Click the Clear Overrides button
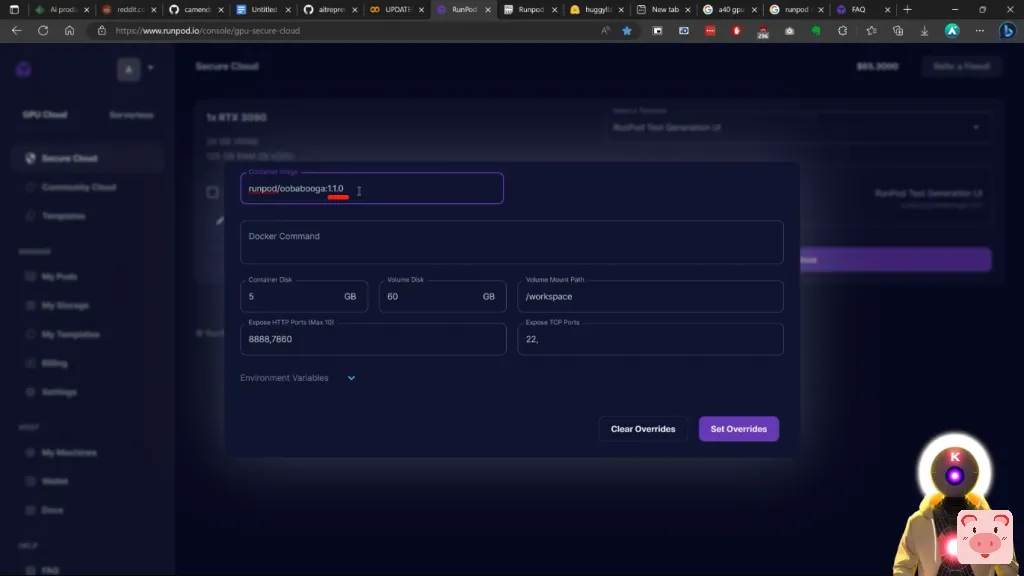 coord(643,429)
